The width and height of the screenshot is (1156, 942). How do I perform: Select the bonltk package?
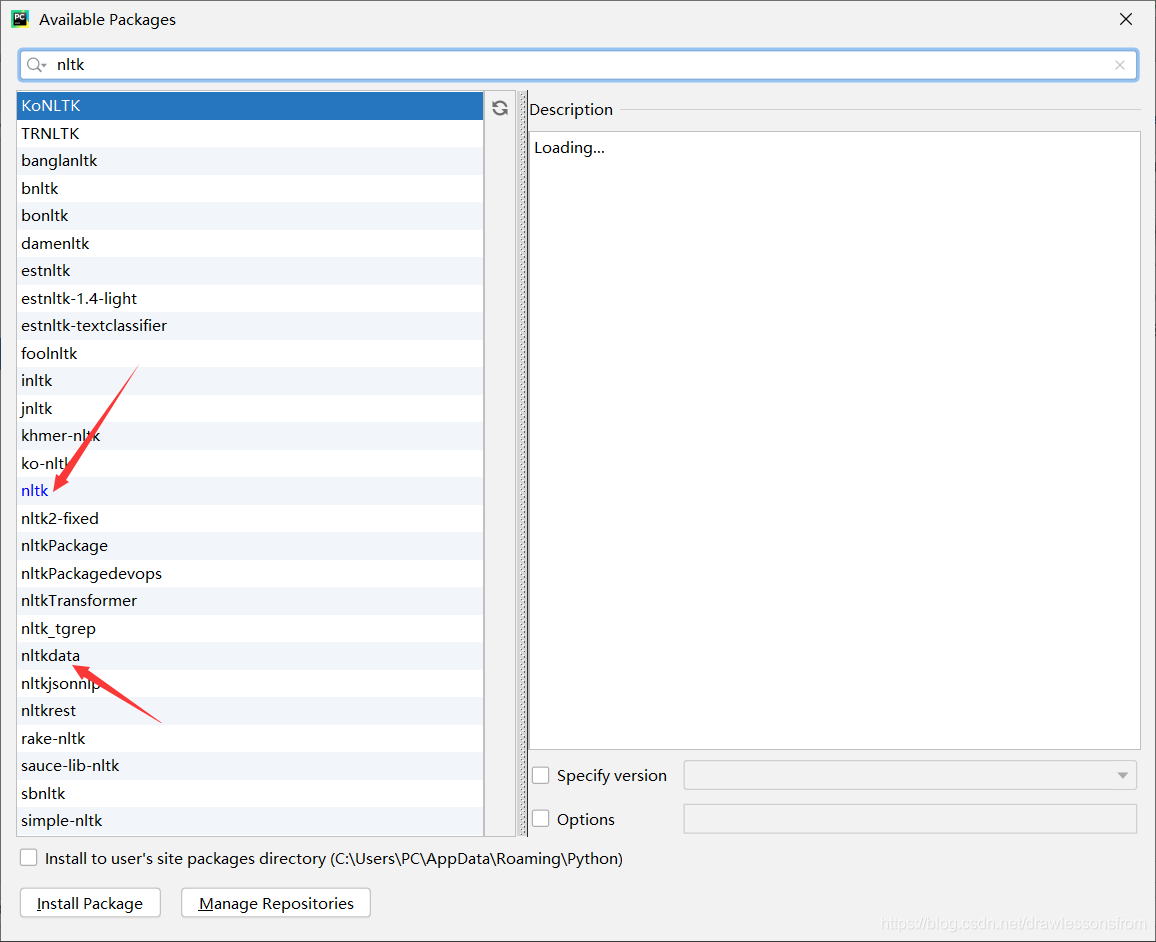click(x=250, y=216)
